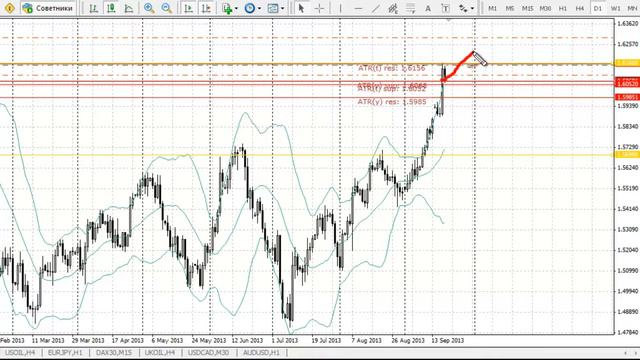The height and width of the screenshot is (360, 640).
Task: Click the periodicity clock icon
Action: [249, 8]
